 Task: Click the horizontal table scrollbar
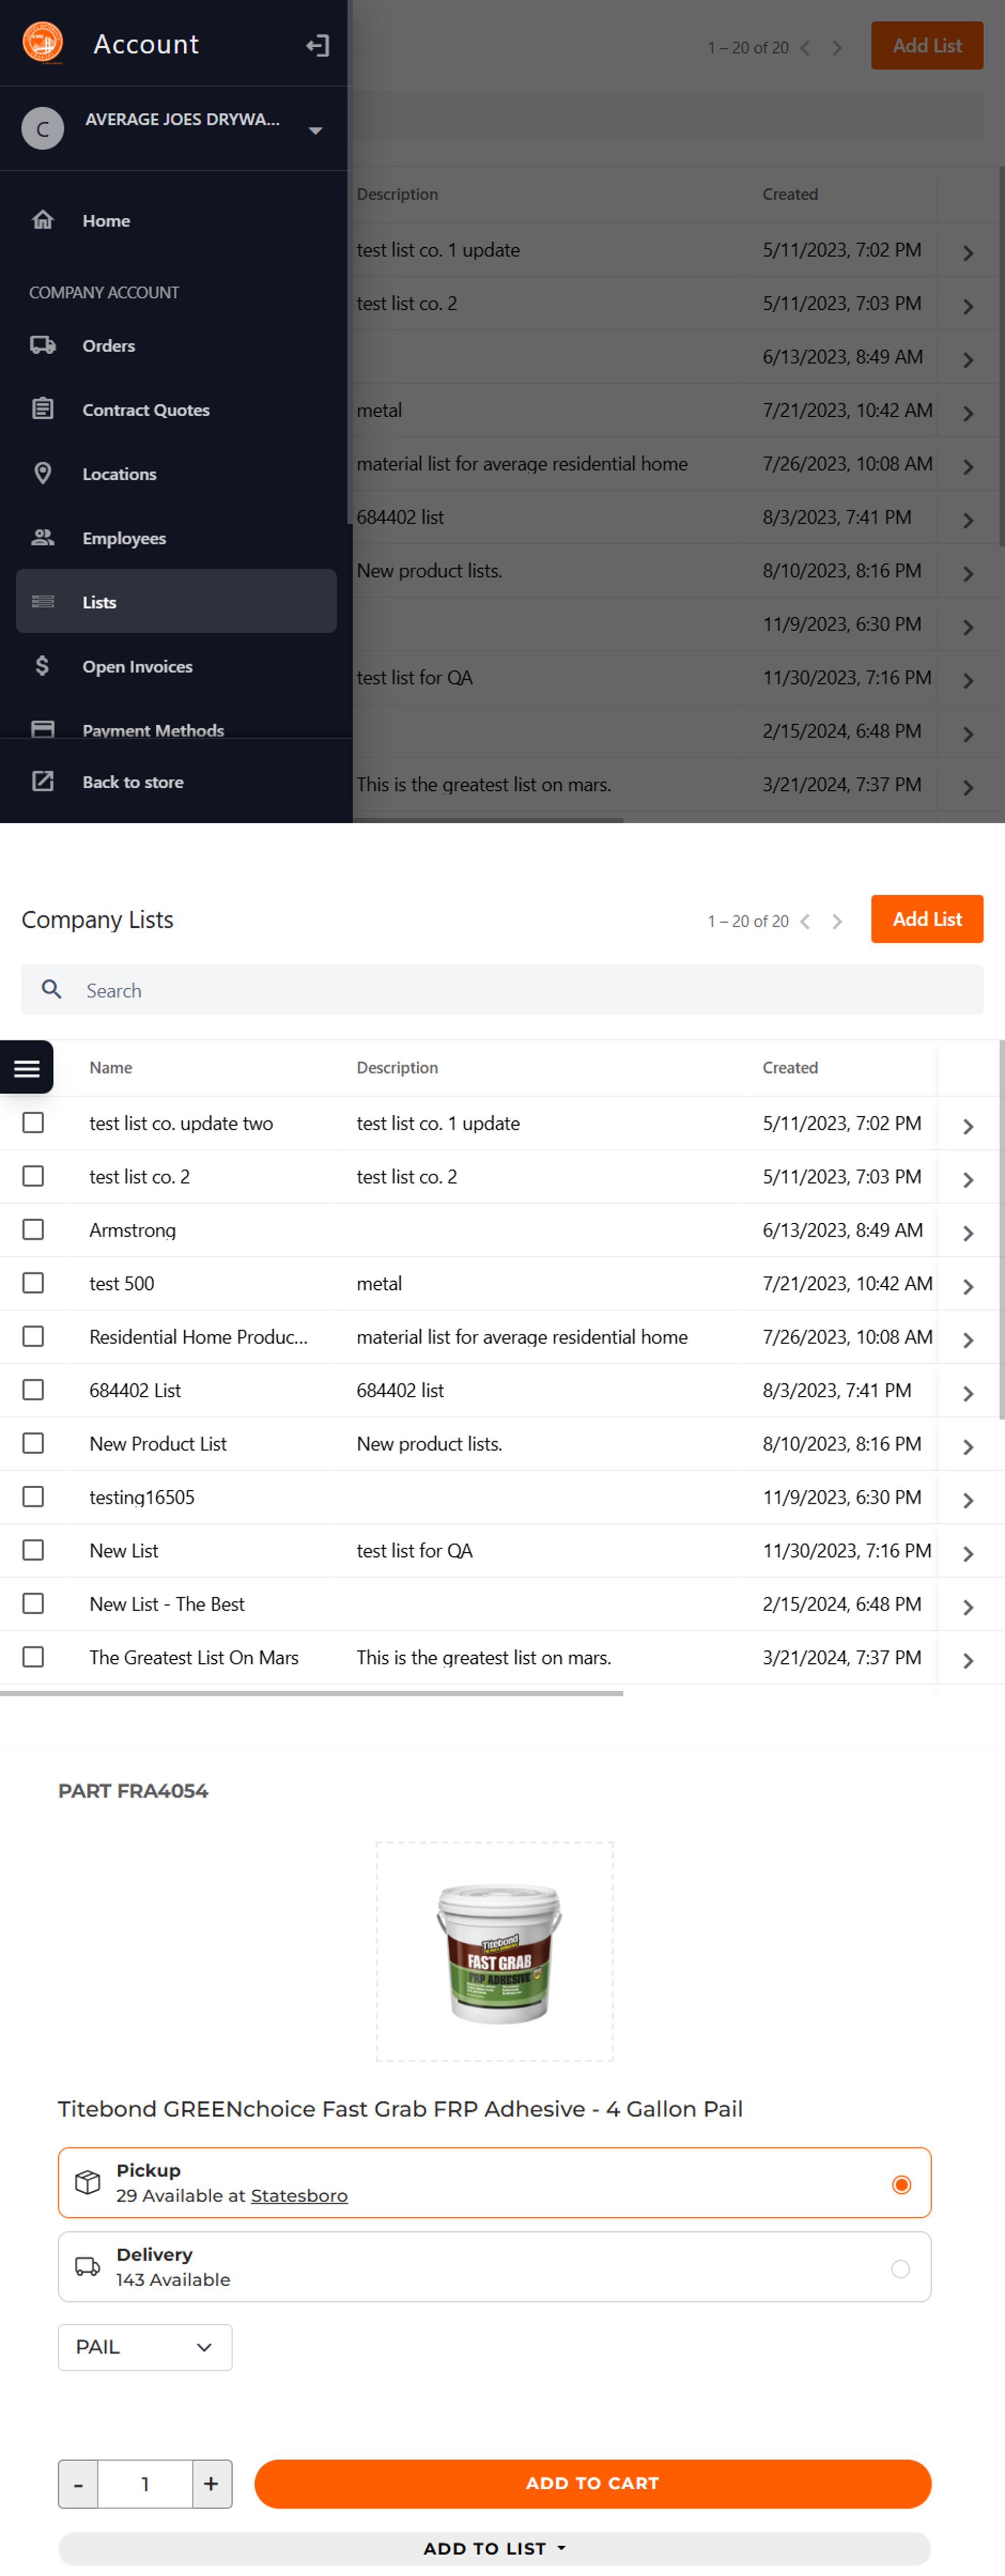(x=311, y=1693)
